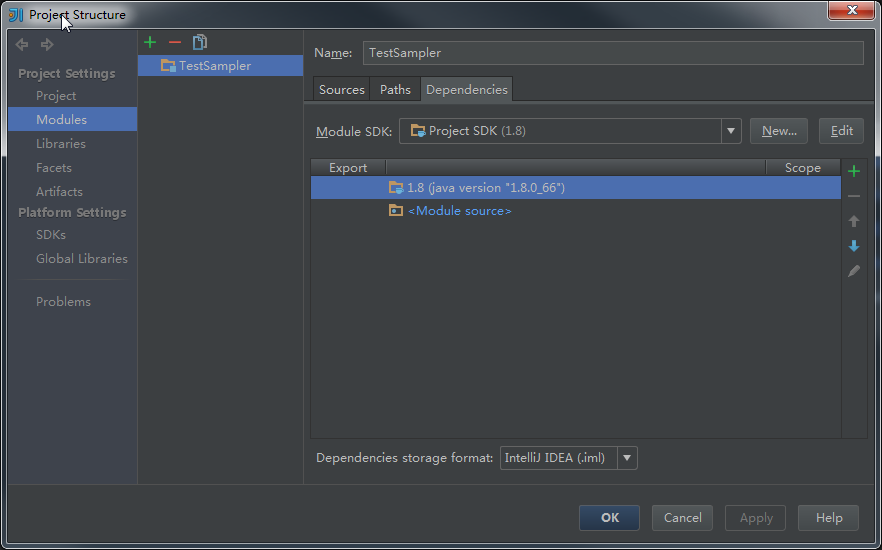The height and width of the screenshot is (550, 882).
Task: Click the forward navigation arrow
Action: [x=47, y=44]
